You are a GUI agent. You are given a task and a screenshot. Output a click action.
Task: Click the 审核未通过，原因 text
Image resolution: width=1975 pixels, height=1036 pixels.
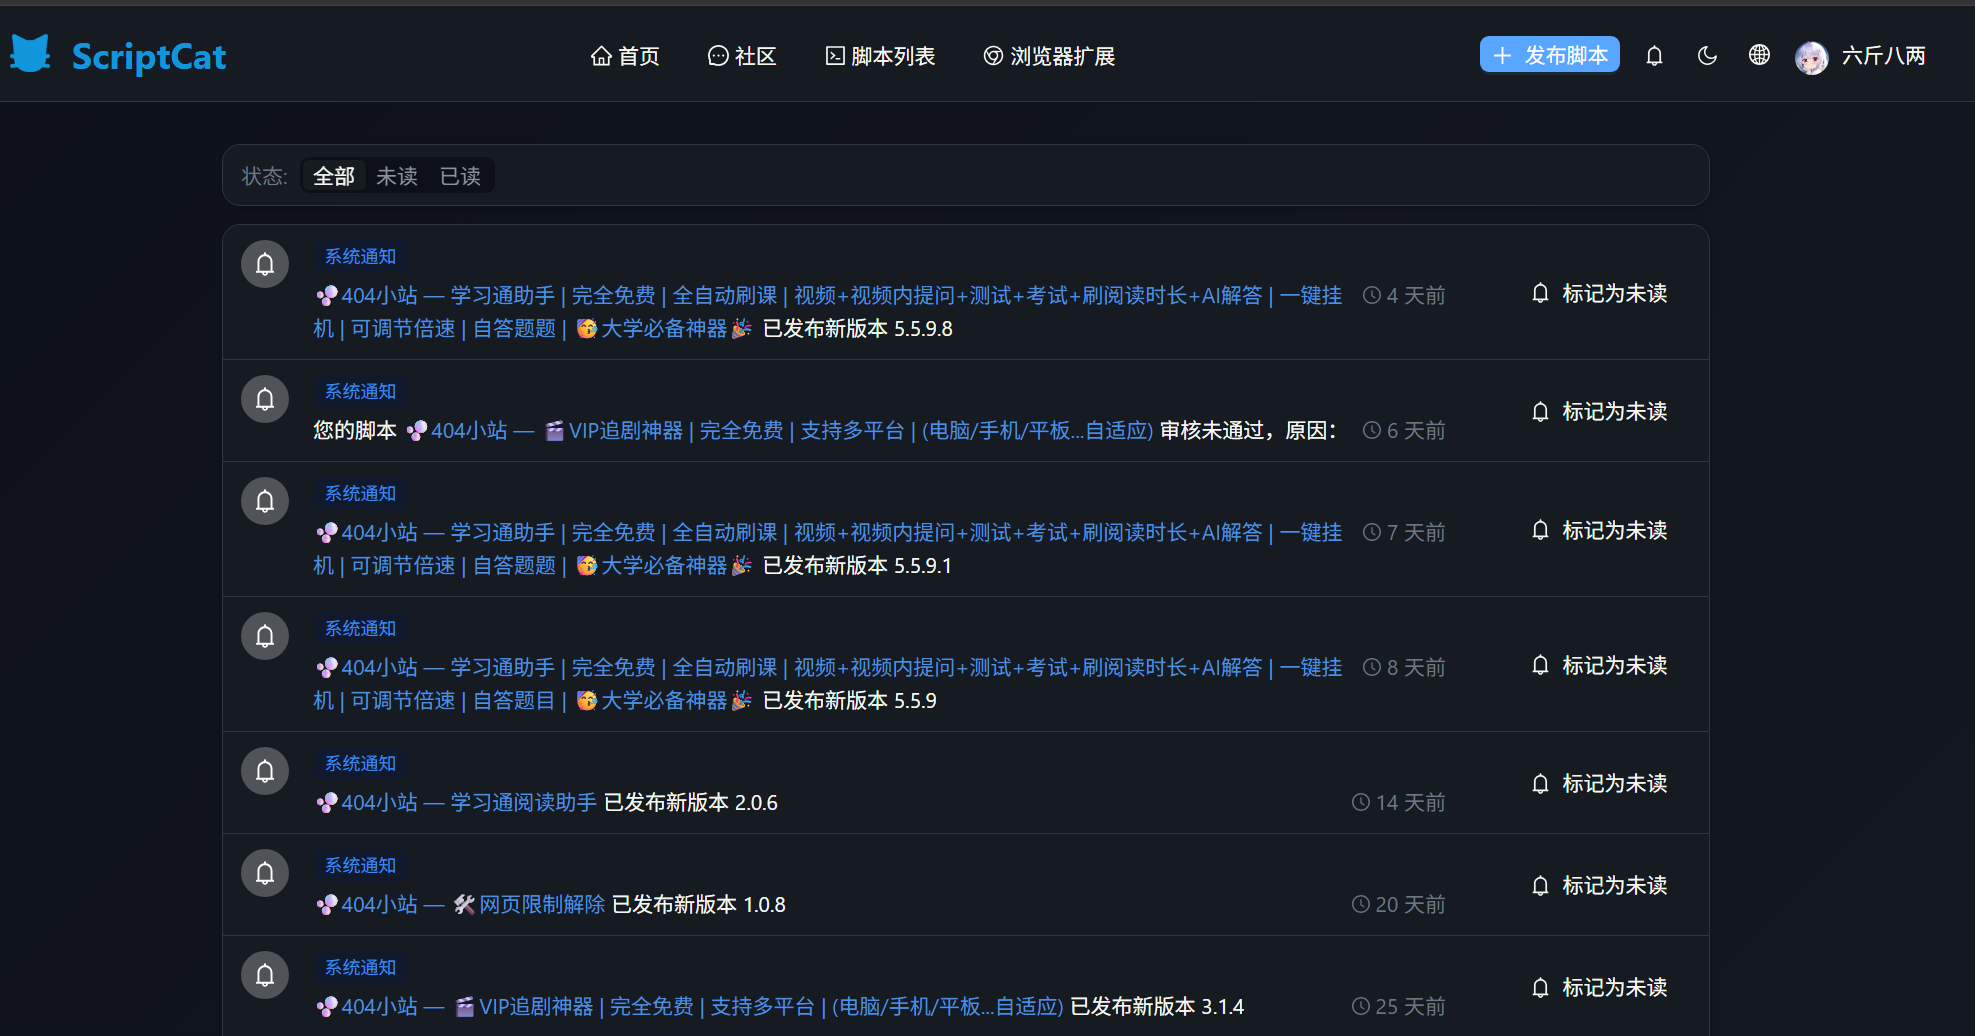(x=1249, y=430)
